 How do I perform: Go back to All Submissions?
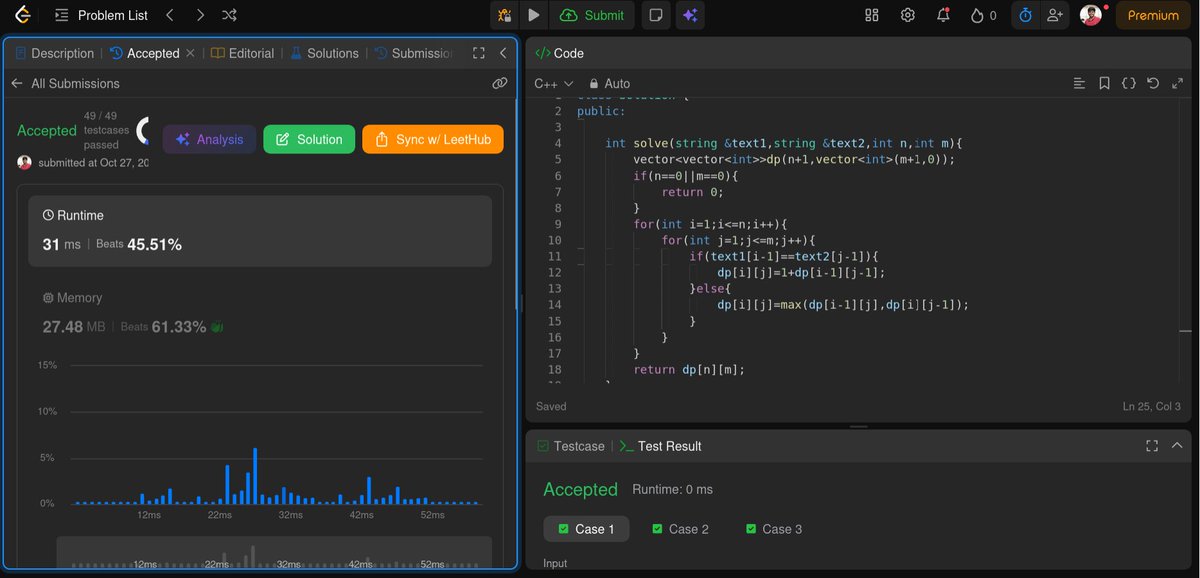coord(65,84)
